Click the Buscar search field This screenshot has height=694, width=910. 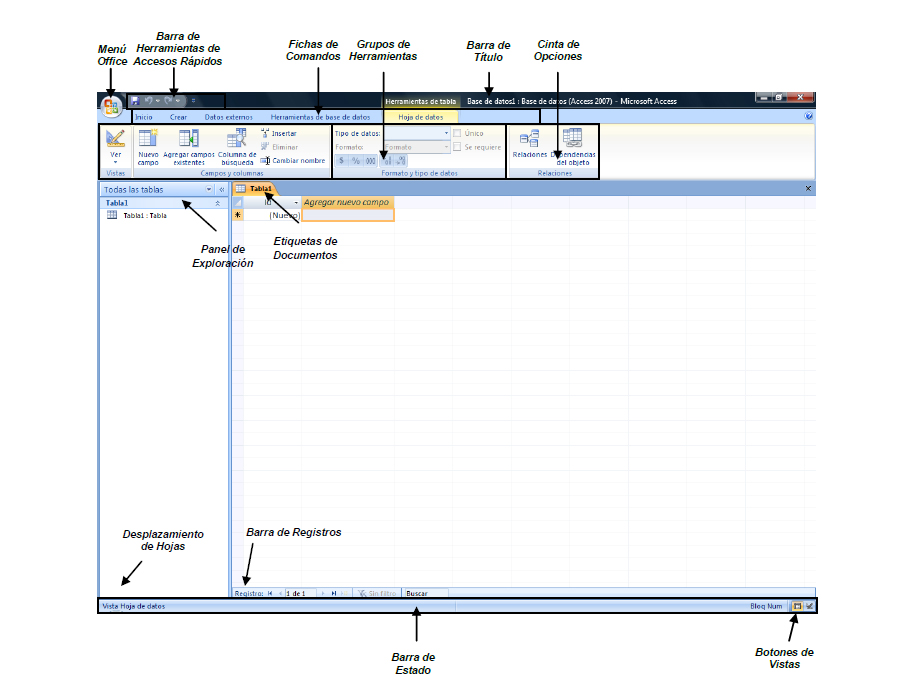[425, 593]
